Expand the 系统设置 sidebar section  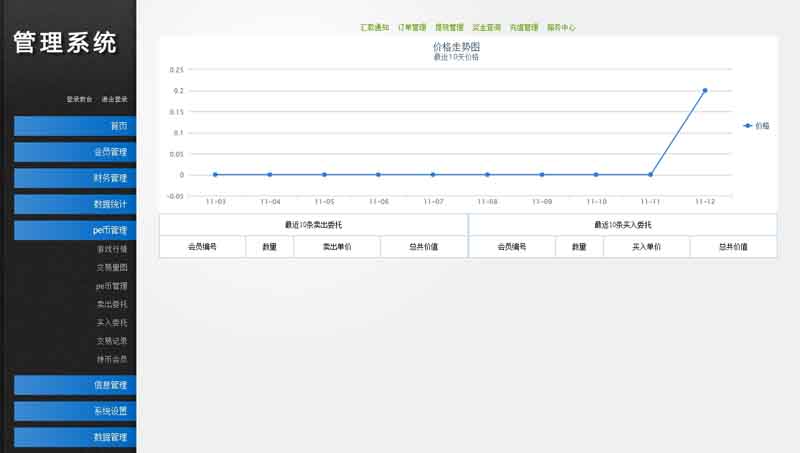pos(75,411)
